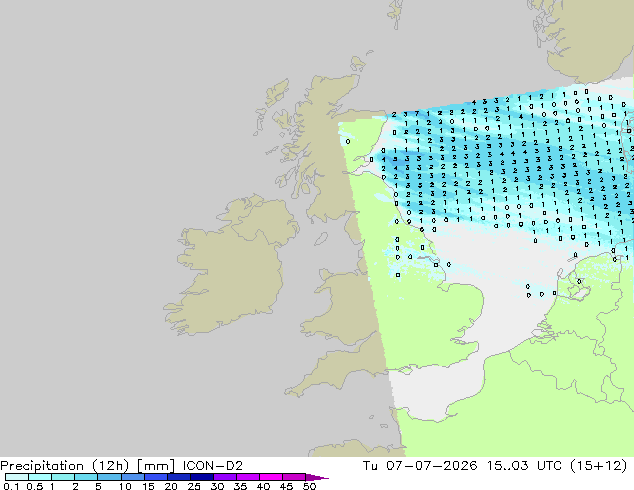Click the '25' legend value label
634x490 pixels.
tap(194, 486)
